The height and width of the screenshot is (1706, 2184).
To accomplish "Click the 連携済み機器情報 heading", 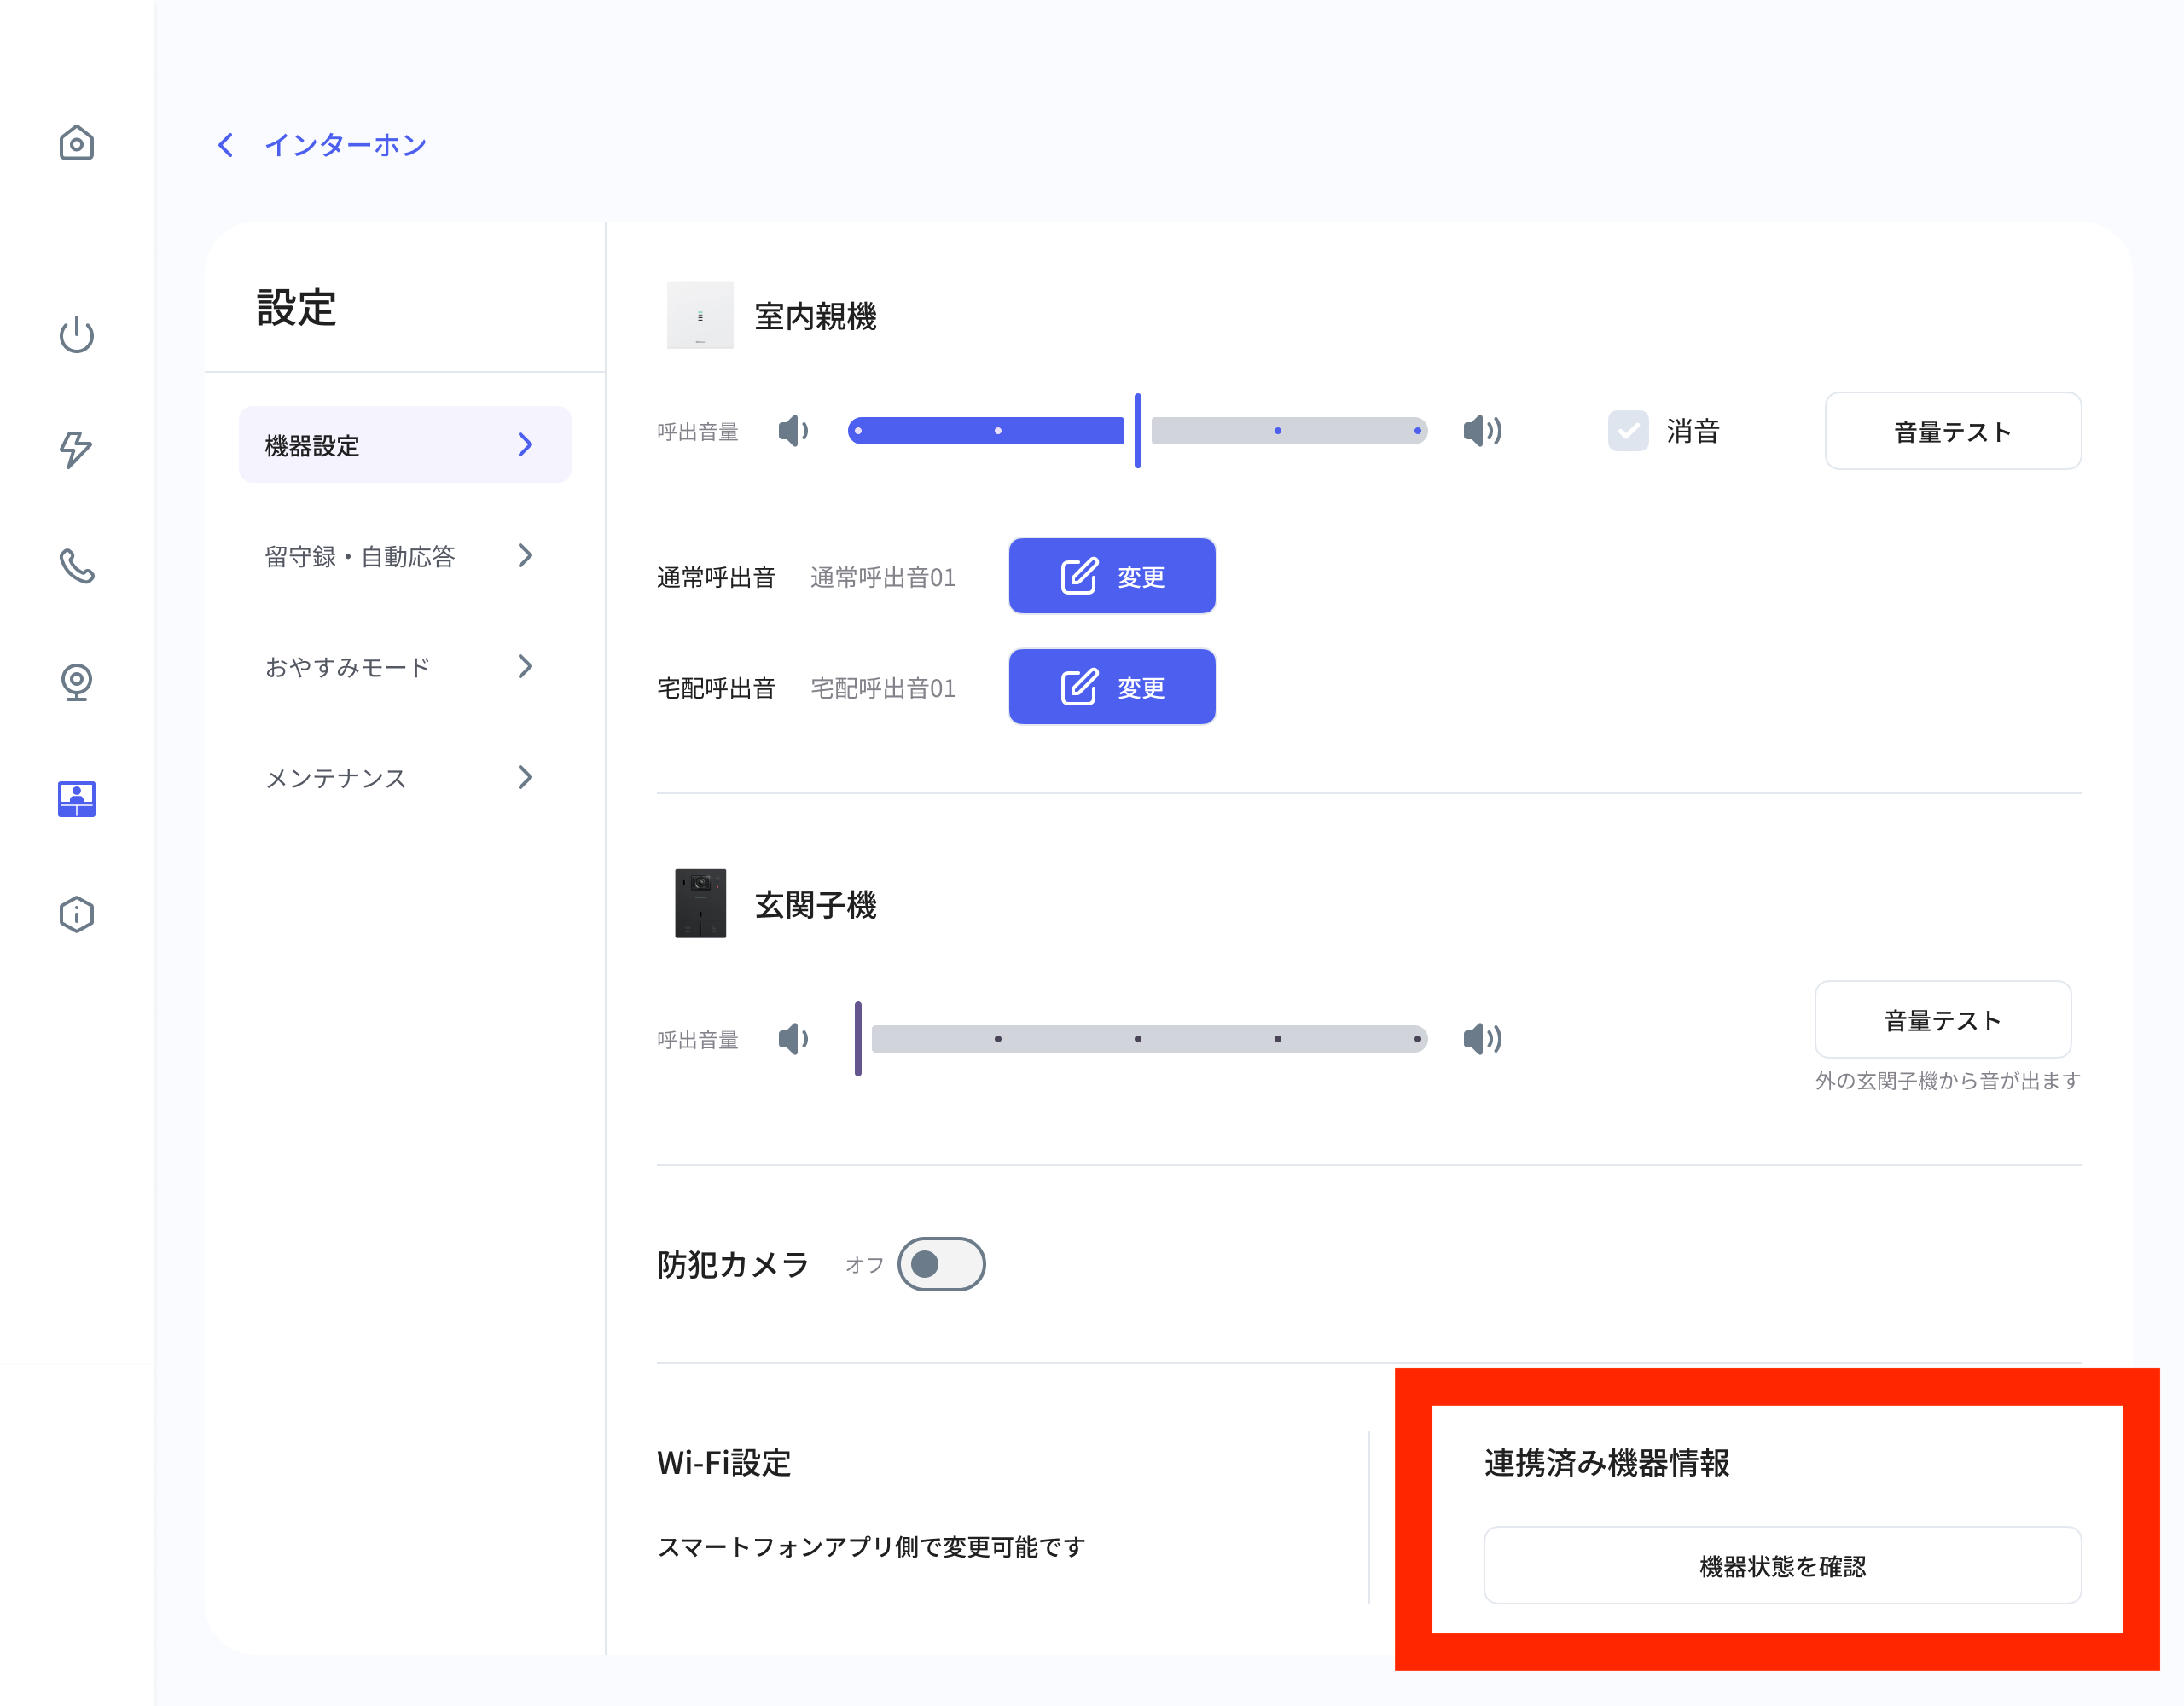I will (x=1607, y=1463).
